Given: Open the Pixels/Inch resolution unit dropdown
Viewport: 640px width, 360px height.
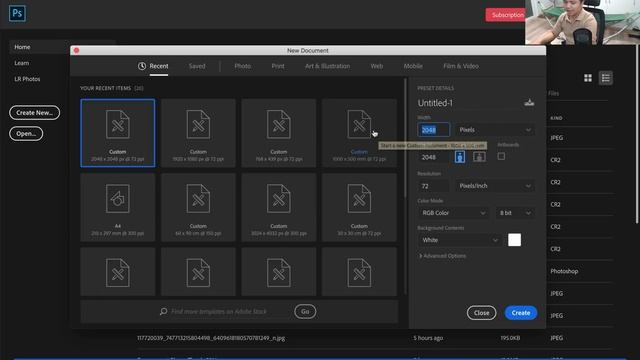Looking at the screenshot, I should coord(495,186).
